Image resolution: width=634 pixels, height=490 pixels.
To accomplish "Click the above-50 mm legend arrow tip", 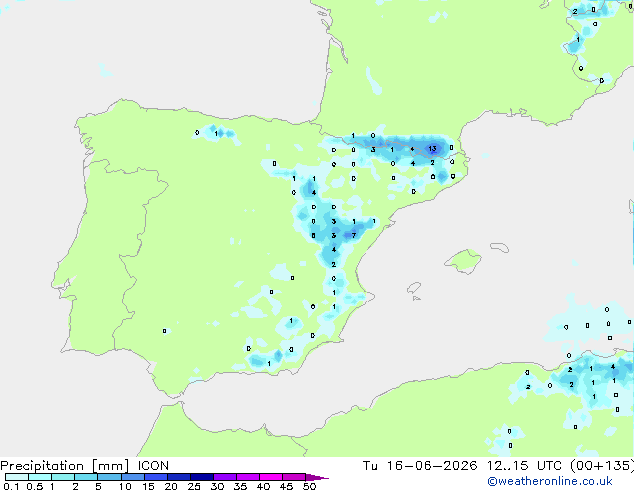I will tap(317, 477).
